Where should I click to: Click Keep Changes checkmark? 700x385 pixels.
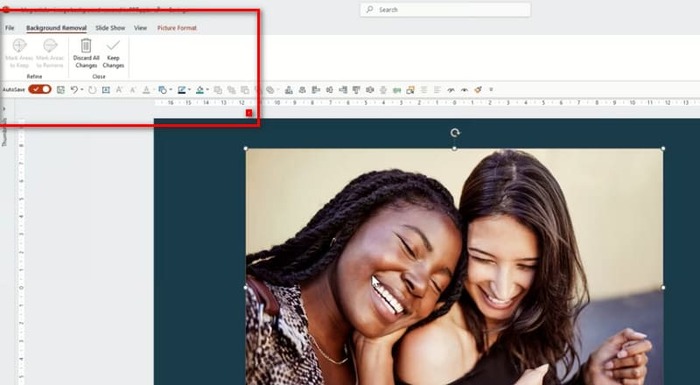pyautogui.click(x=113, y=45)
